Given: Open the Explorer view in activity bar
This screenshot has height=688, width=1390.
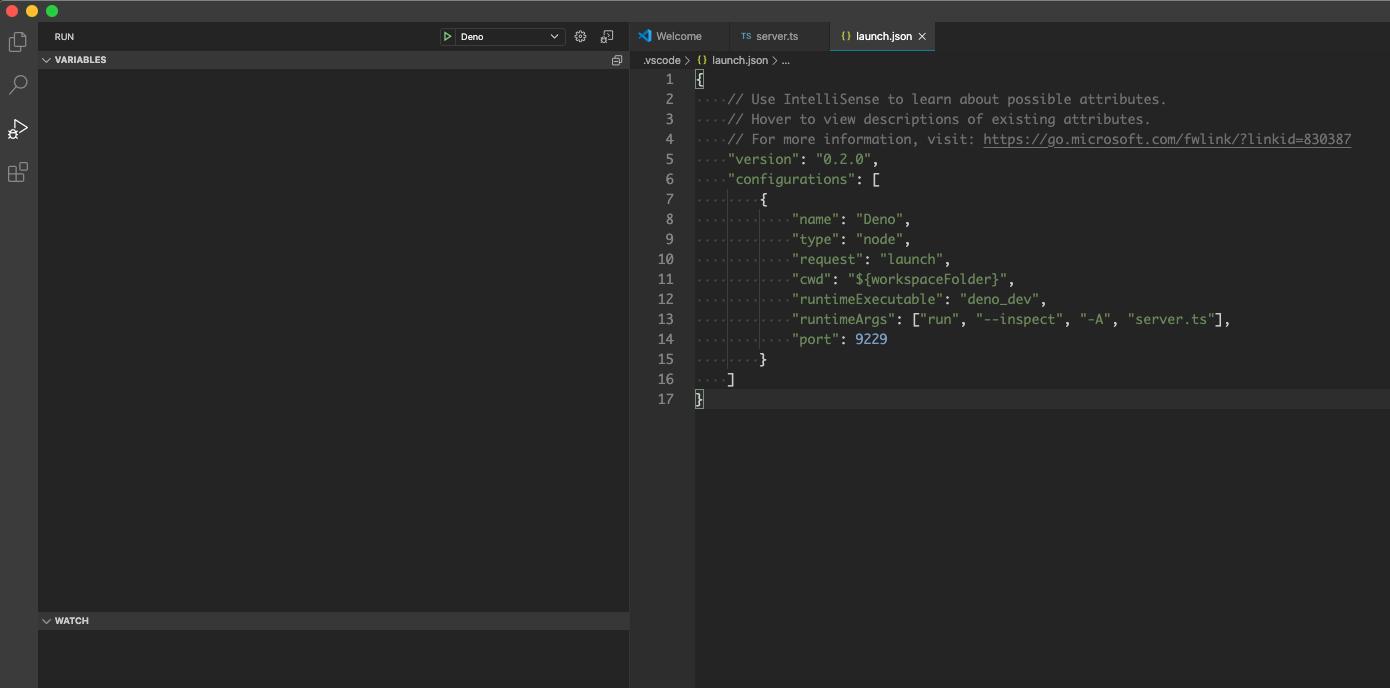Looking at the screenshot, I should point(18,42).
